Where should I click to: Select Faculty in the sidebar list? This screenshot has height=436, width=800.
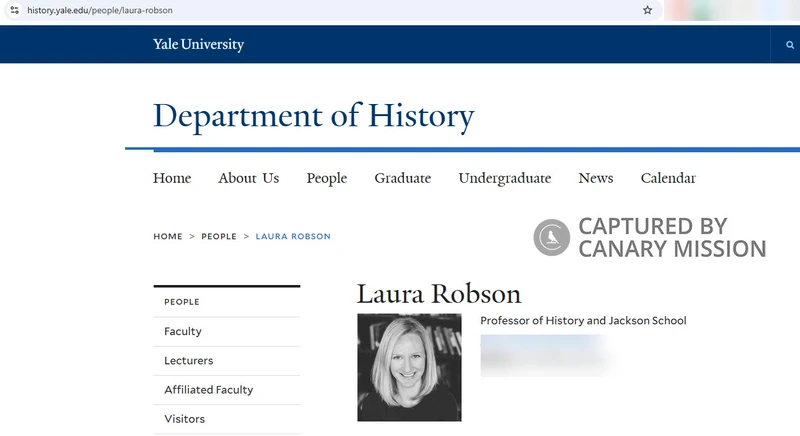183,331
